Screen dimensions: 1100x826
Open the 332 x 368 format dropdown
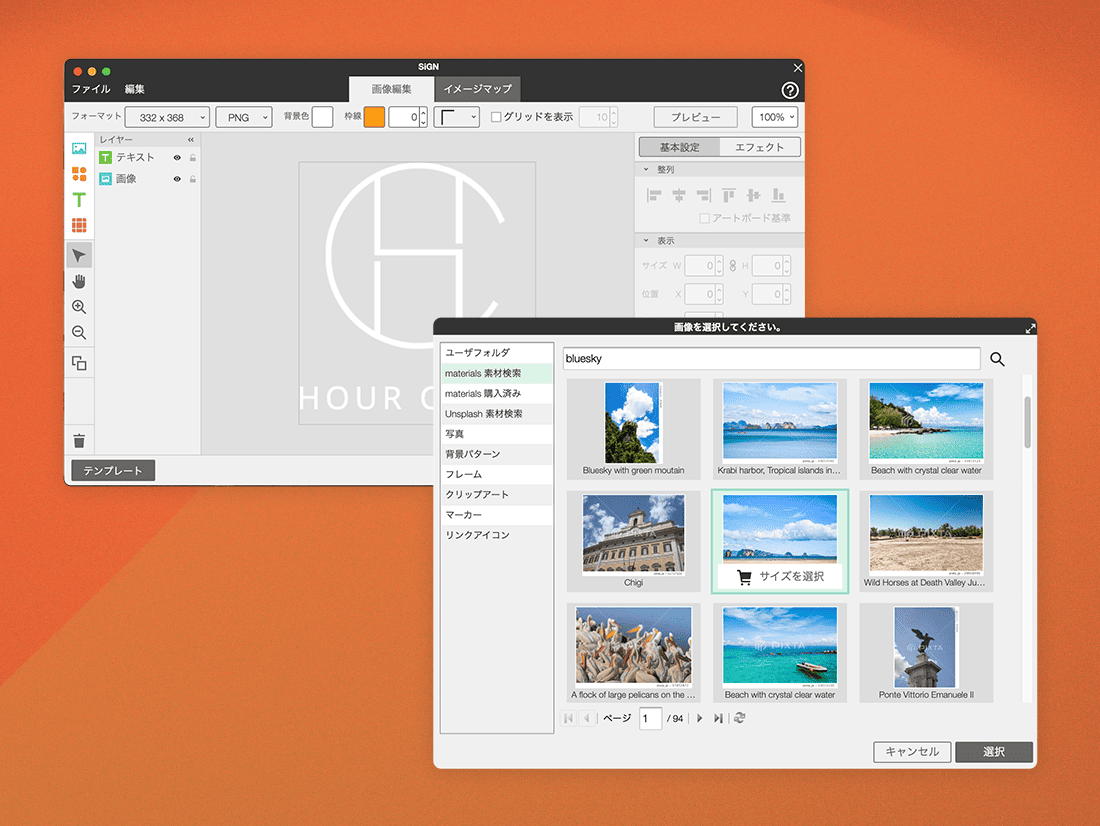[168, 117]
